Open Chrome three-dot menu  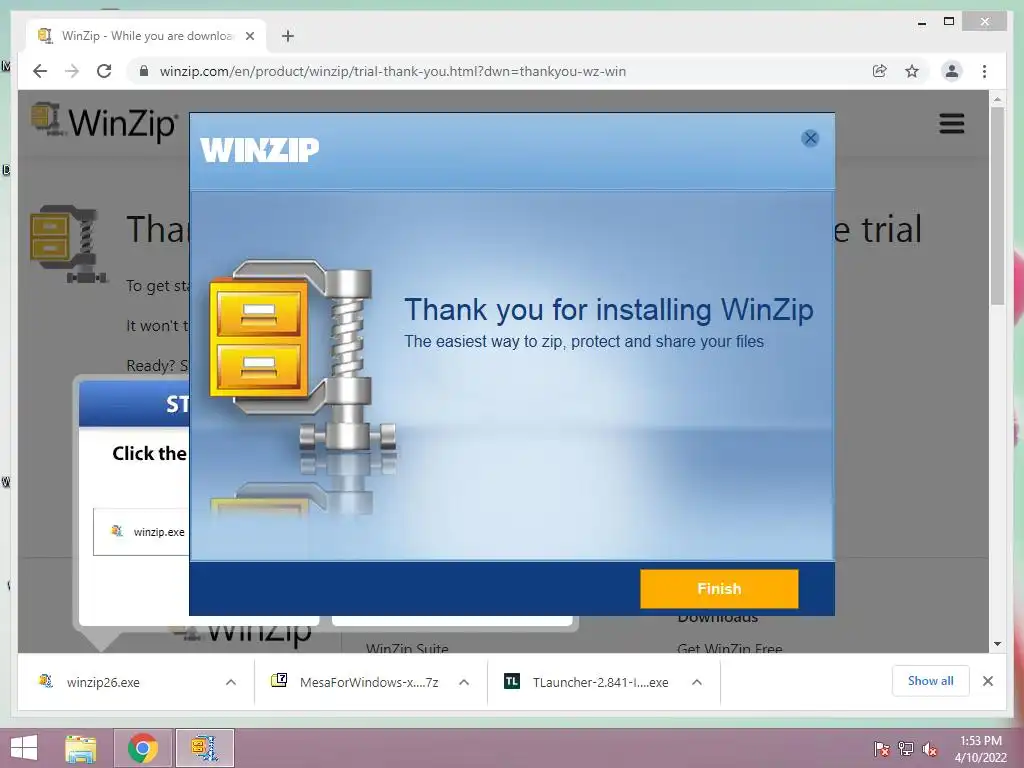[984, 71]
